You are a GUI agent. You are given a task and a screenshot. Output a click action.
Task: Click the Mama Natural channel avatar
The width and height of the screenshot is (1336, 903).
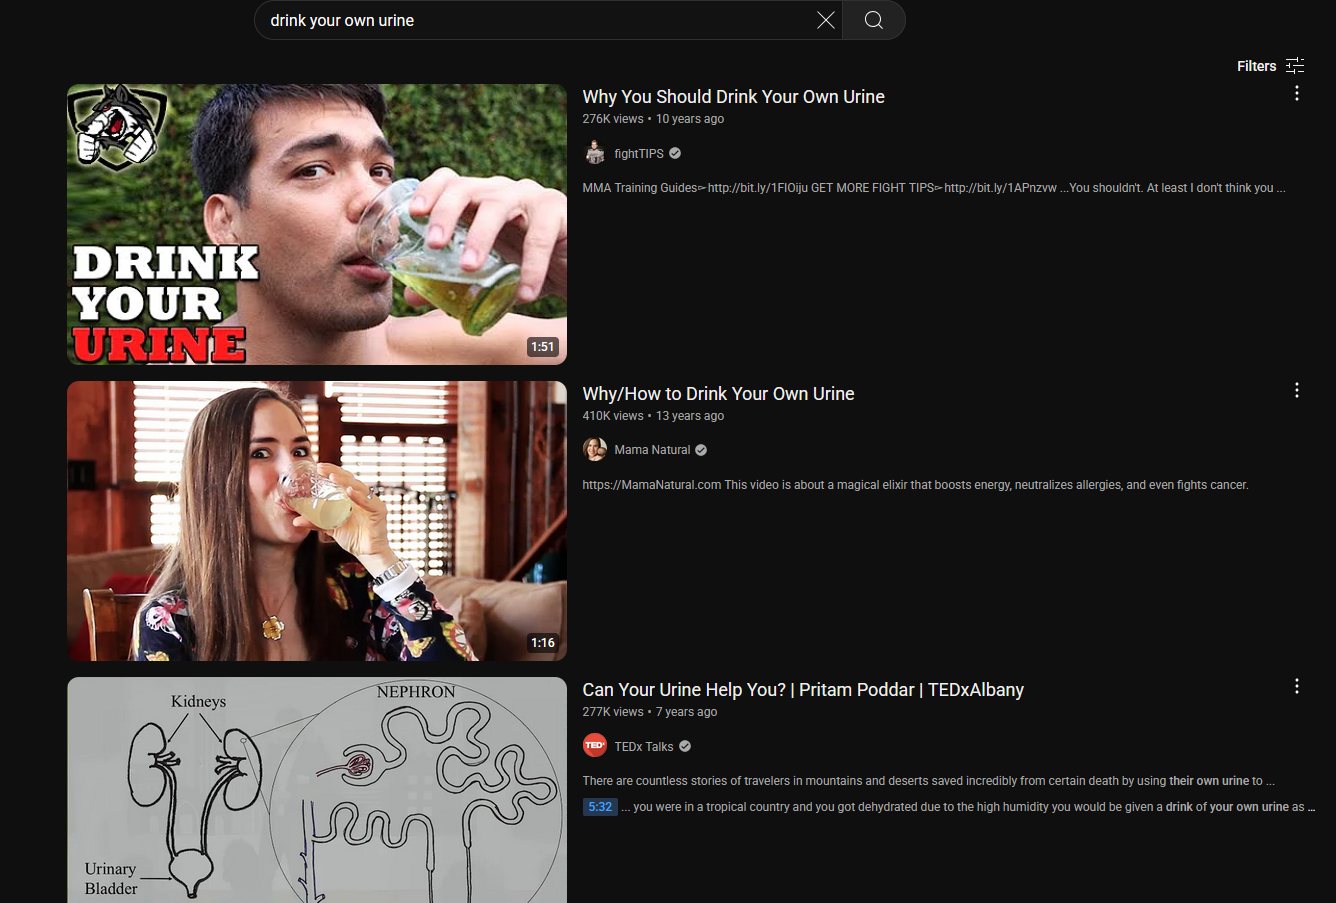pyautogui.click(x=595, y=450)
